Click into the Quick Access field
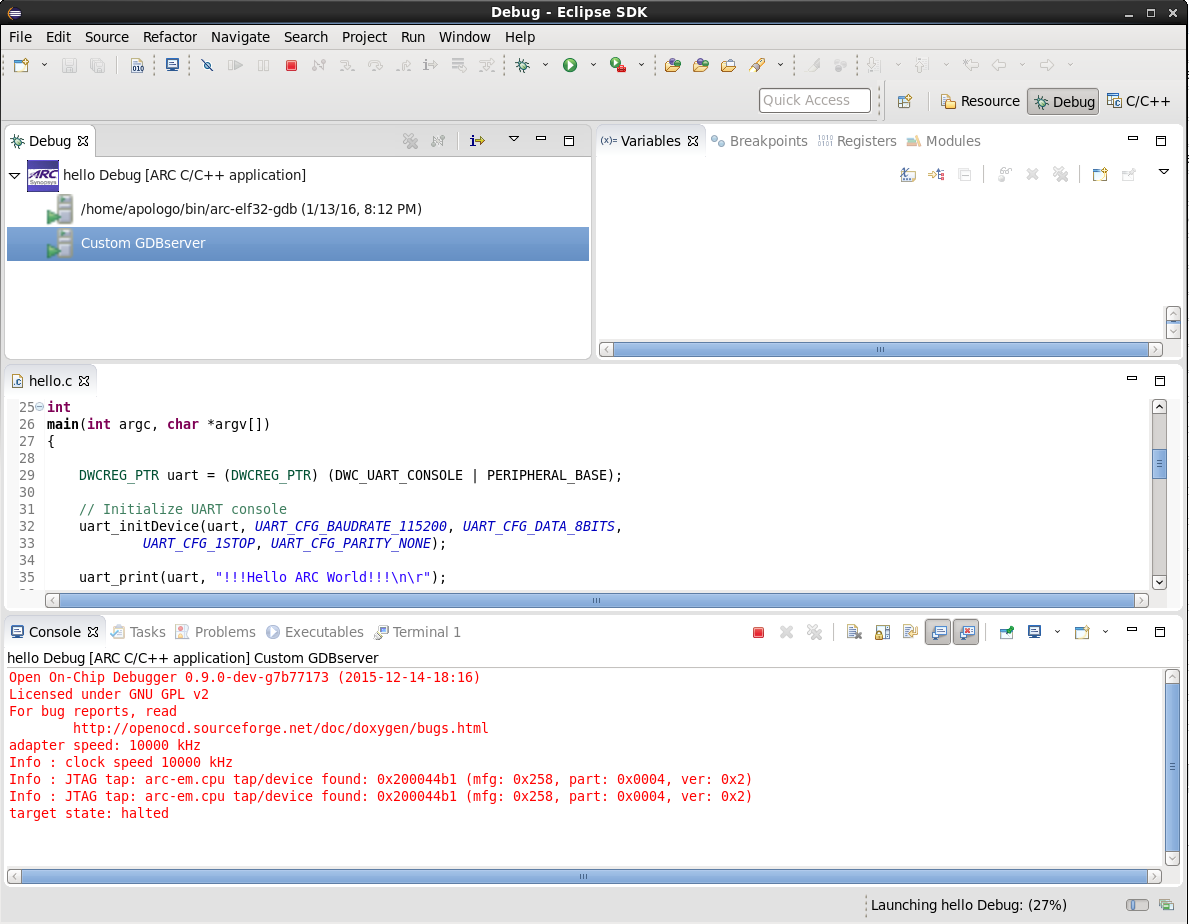Viewport: 1189px width, 924px height. (x=814, y=100)
